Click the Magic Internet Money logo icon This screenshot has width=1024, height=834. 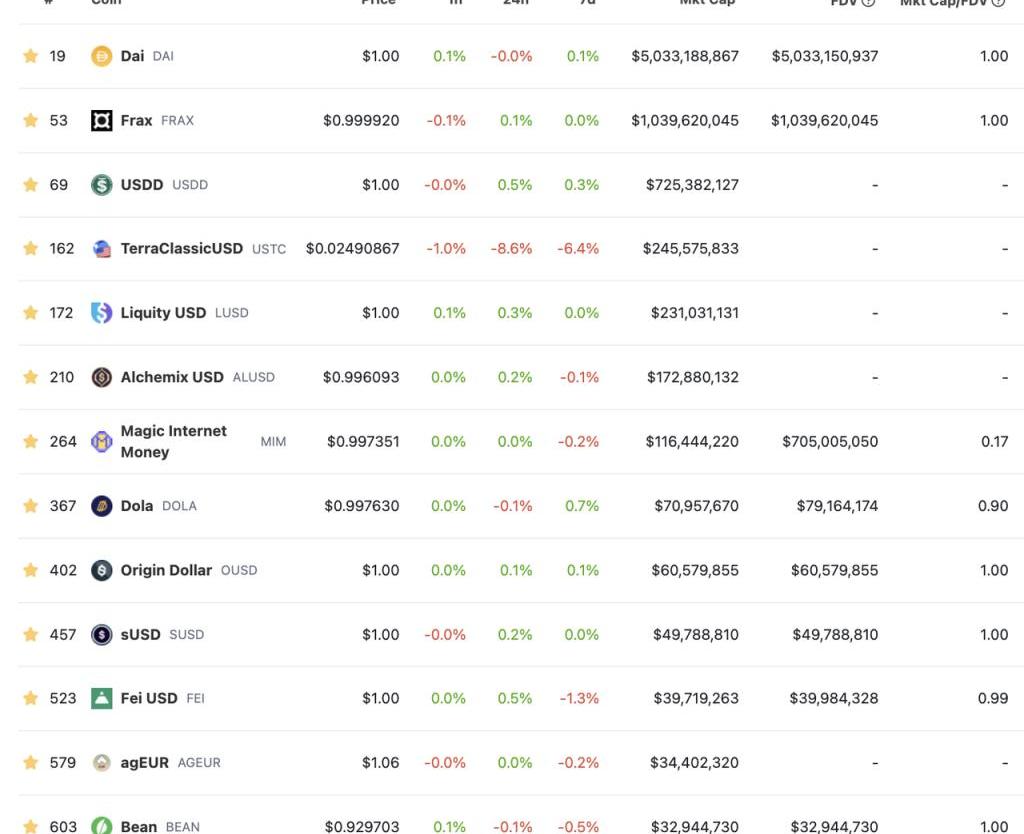coord(101,441)
